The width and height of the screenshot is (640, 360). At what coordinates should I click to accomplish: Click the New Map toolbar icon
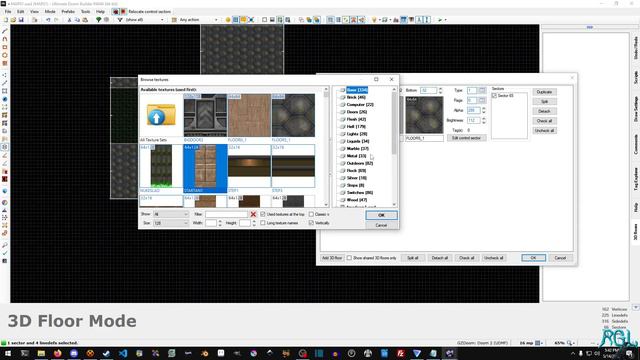(x=6, y=20)
